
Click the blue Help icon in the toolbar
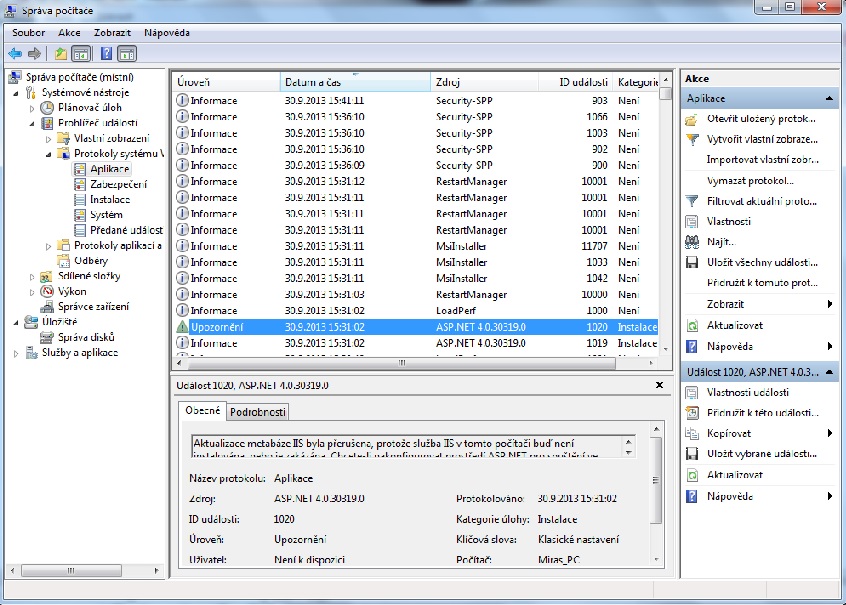(x=105, y=53)
